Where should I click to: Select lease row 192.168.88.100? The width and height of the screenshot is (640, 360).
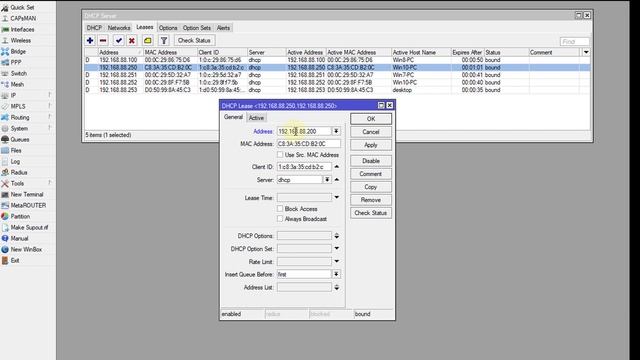(x=337, y=60)
